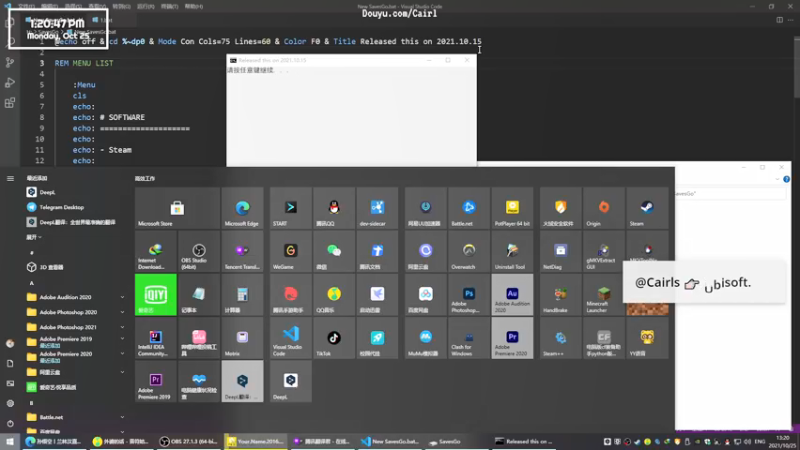Viewport: 800px width, 450px height.
Task: Open HandBrake tile
Action: click(x=560, y=294)
